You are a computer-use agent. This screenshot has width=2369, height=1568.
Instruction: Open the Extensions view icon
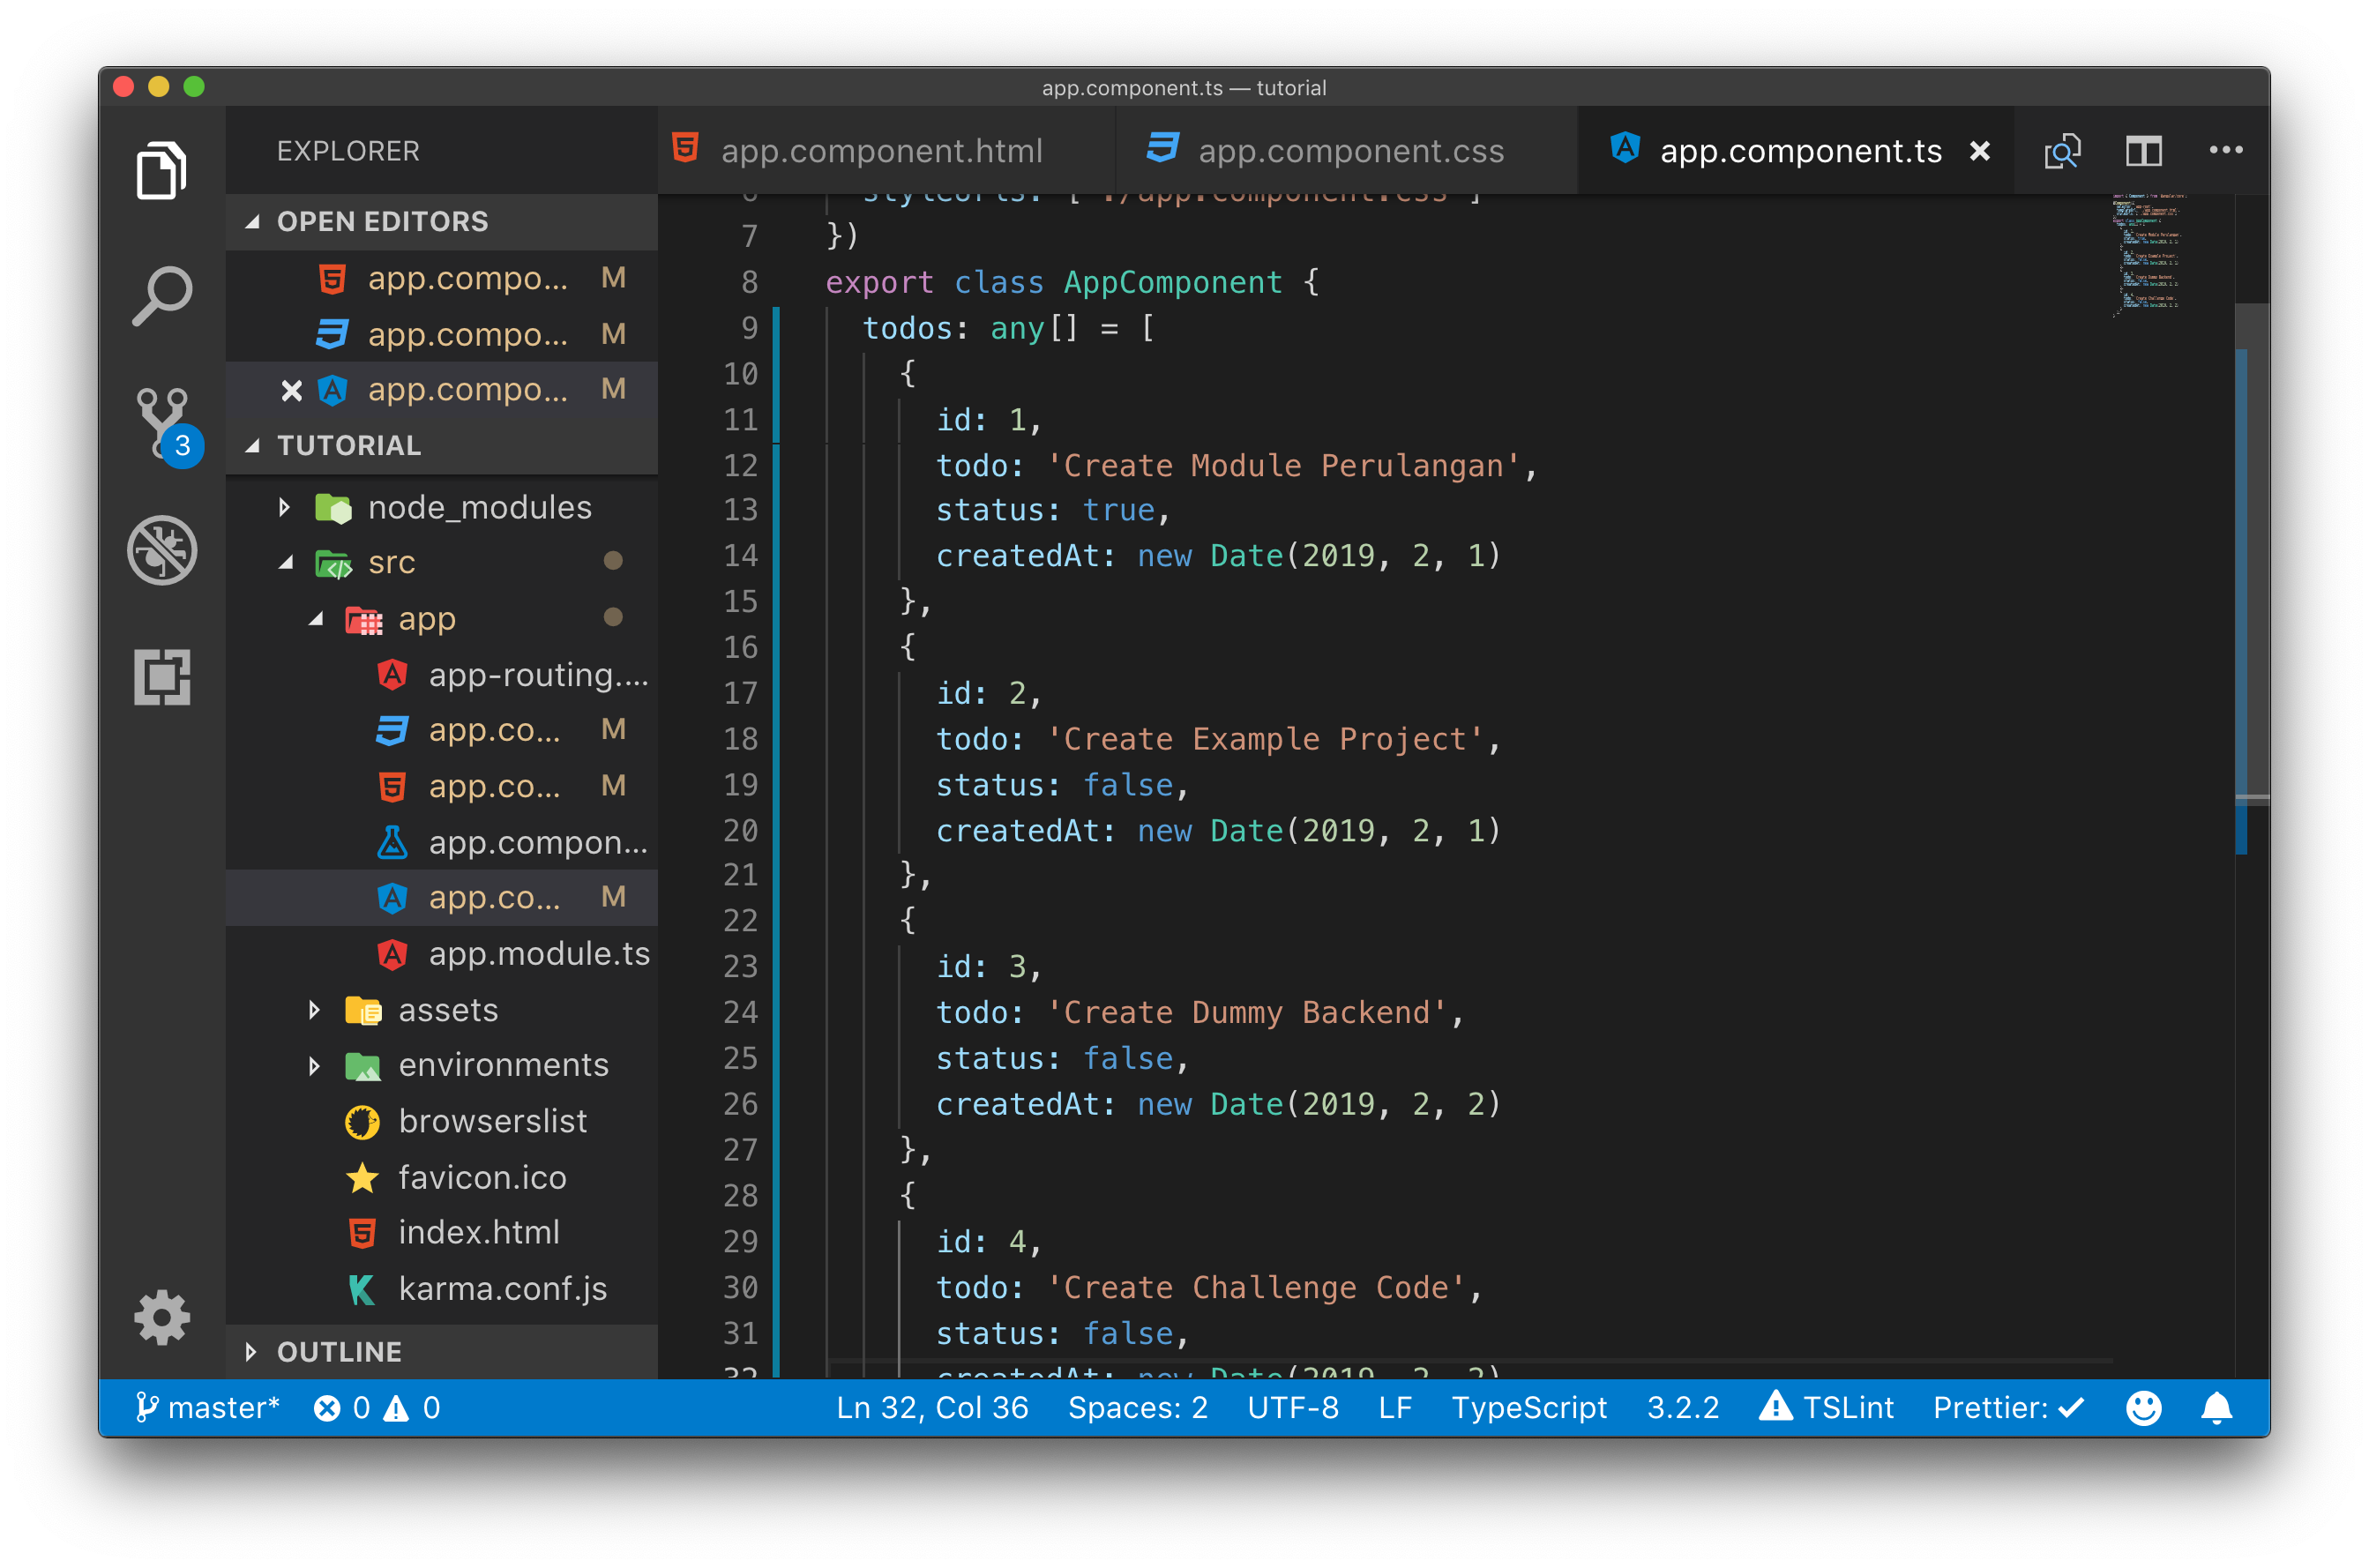coord(161,677)
